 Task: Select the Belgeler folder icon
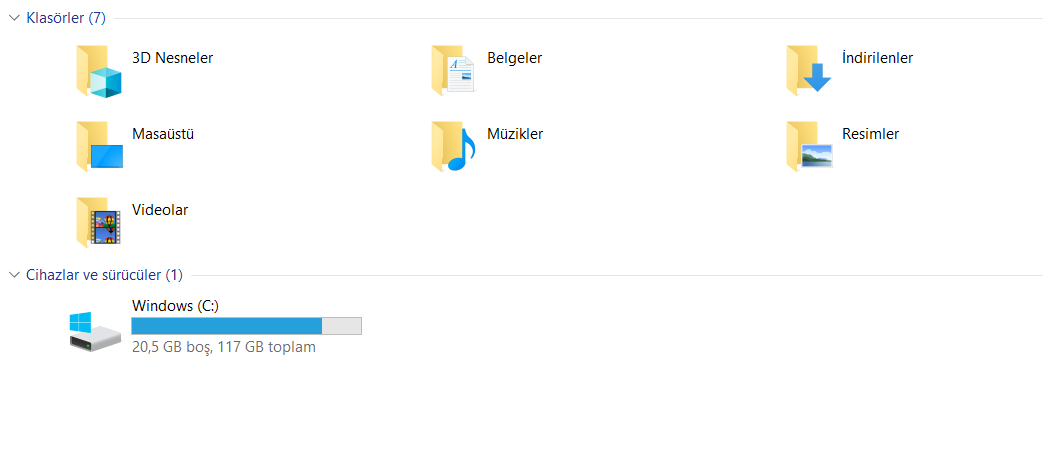tap(454, 70)
